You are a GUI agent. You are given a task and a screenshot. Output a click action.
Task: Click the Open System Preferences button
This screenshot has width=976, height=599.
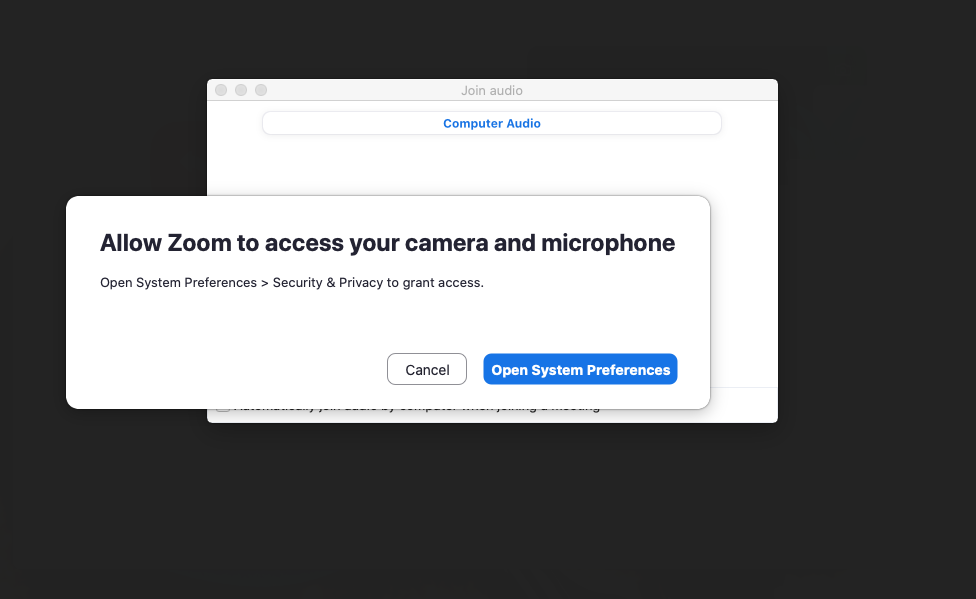click(x=580, y=369)
